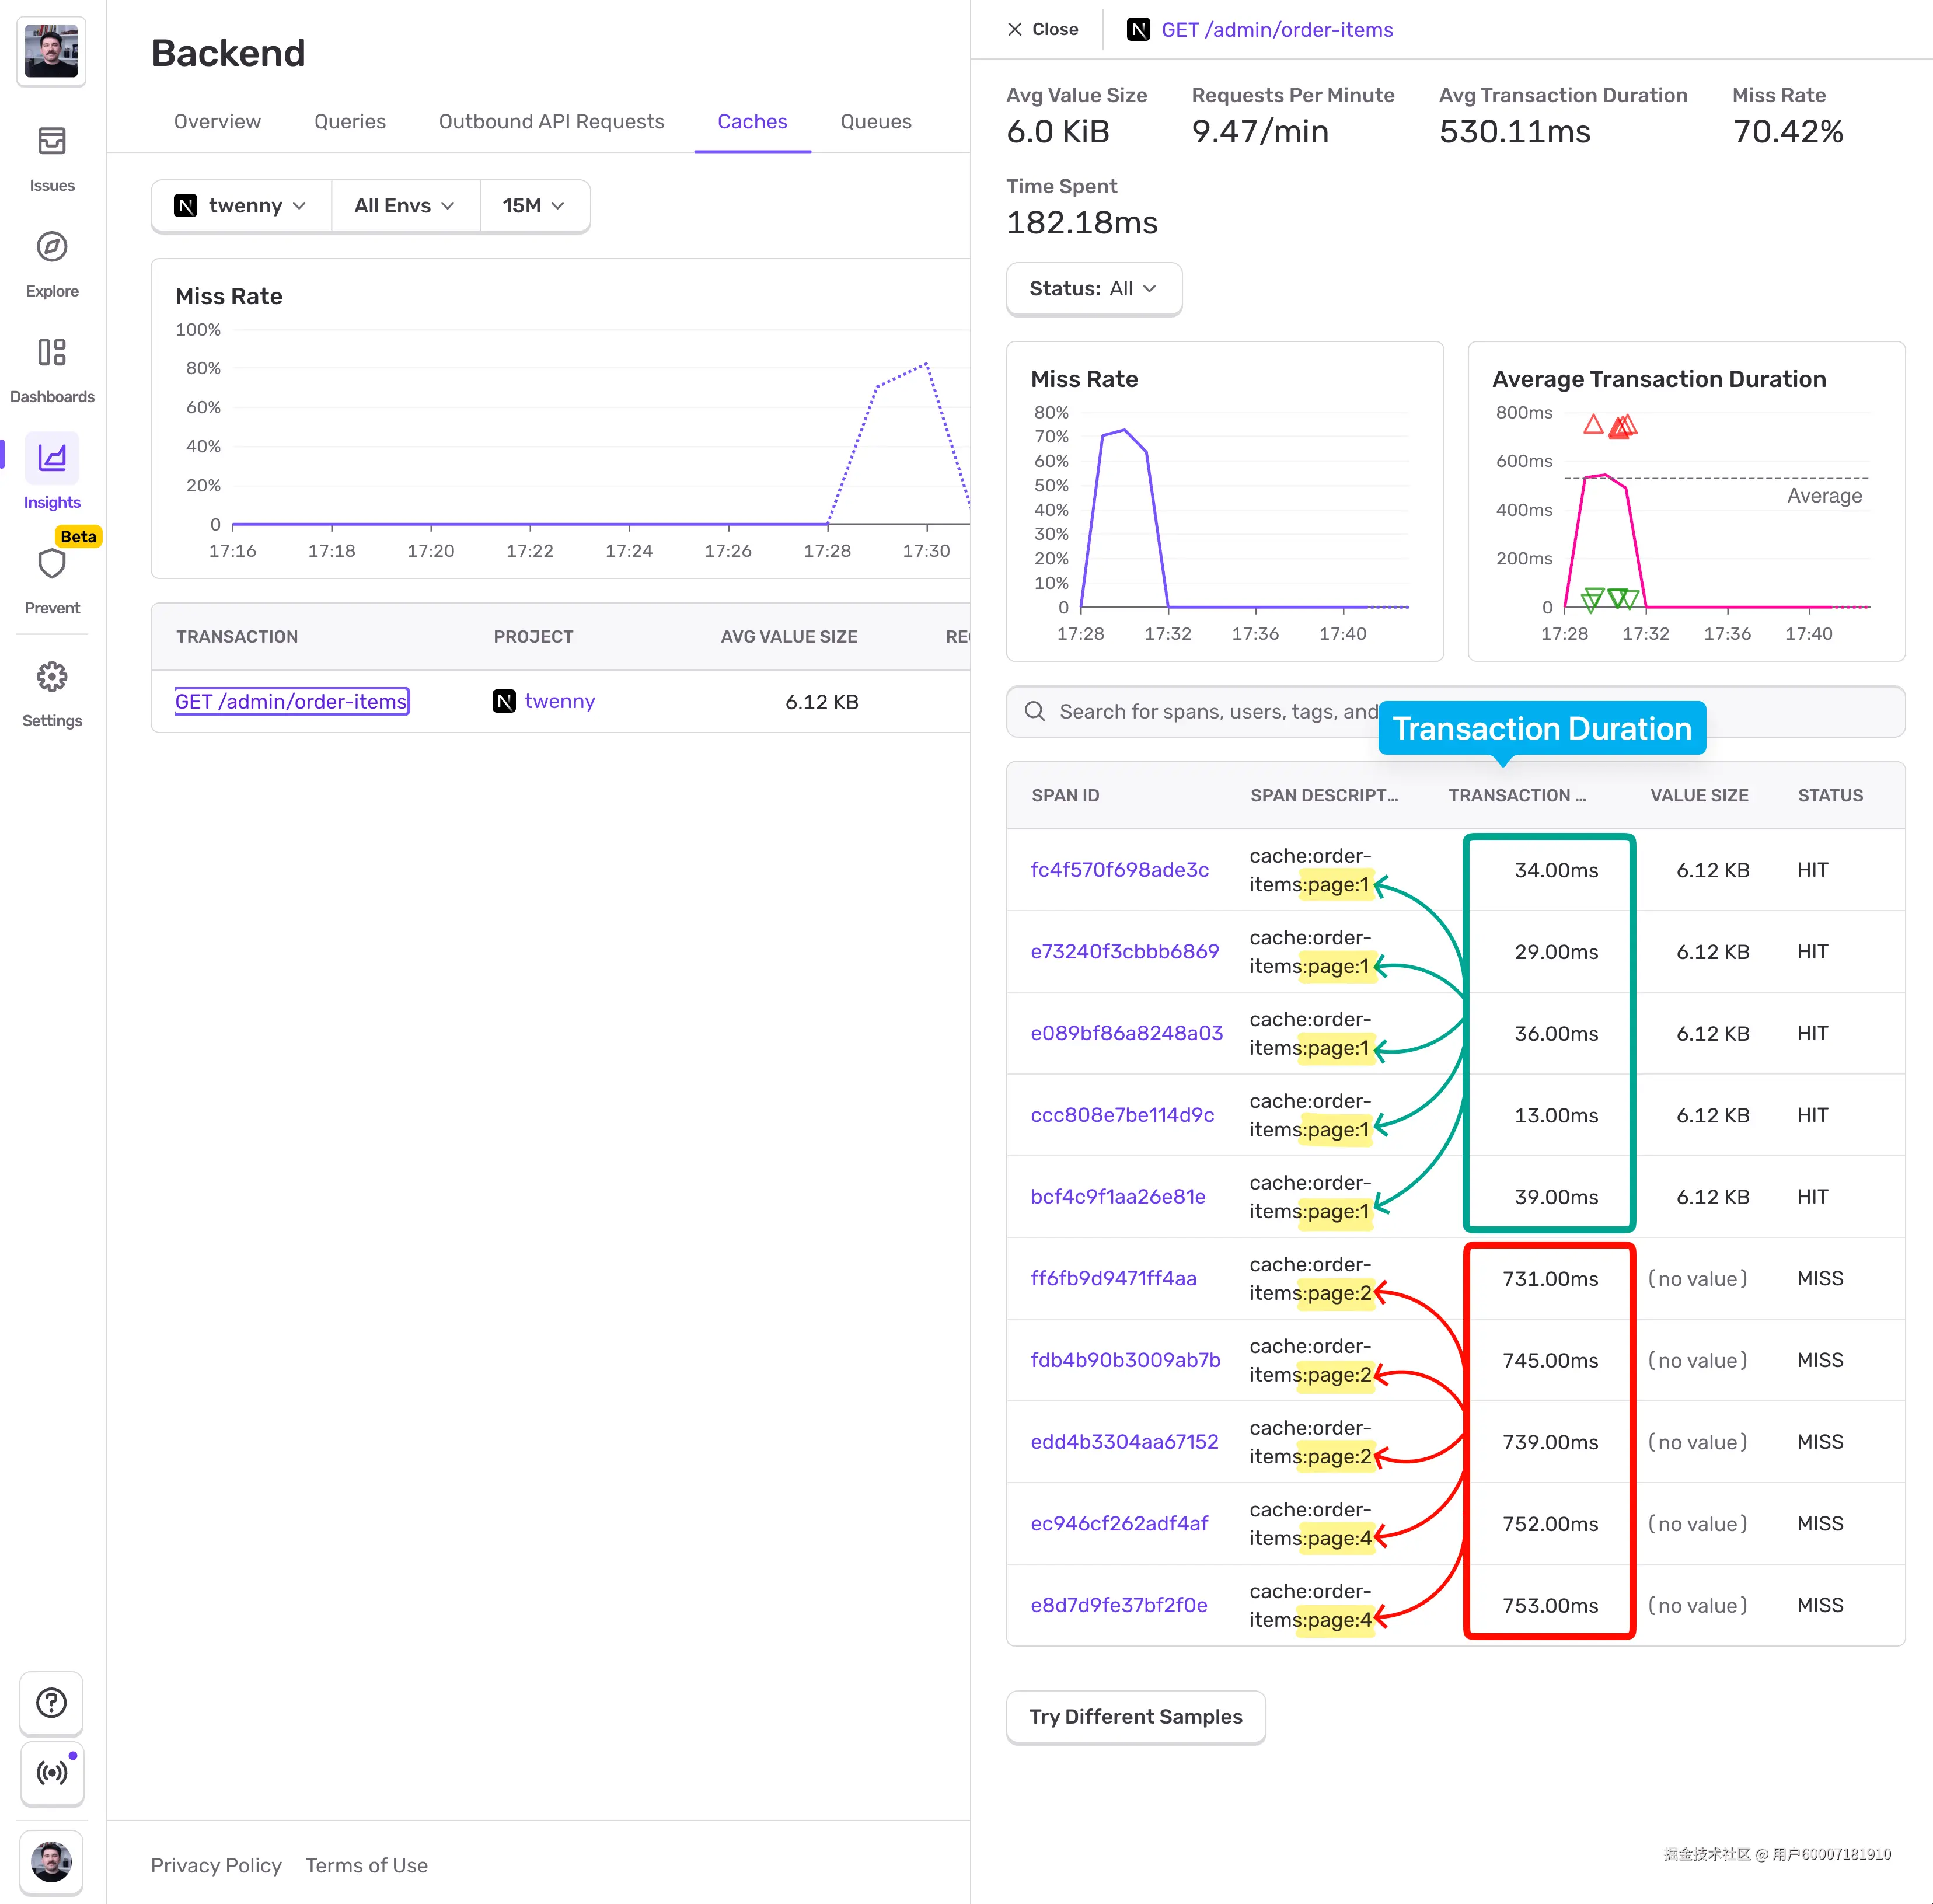This screenshot has width=1933, height=1904.
Task: Switch to the Queries tab
Action: pyautogui.click(x=349, y=122)
